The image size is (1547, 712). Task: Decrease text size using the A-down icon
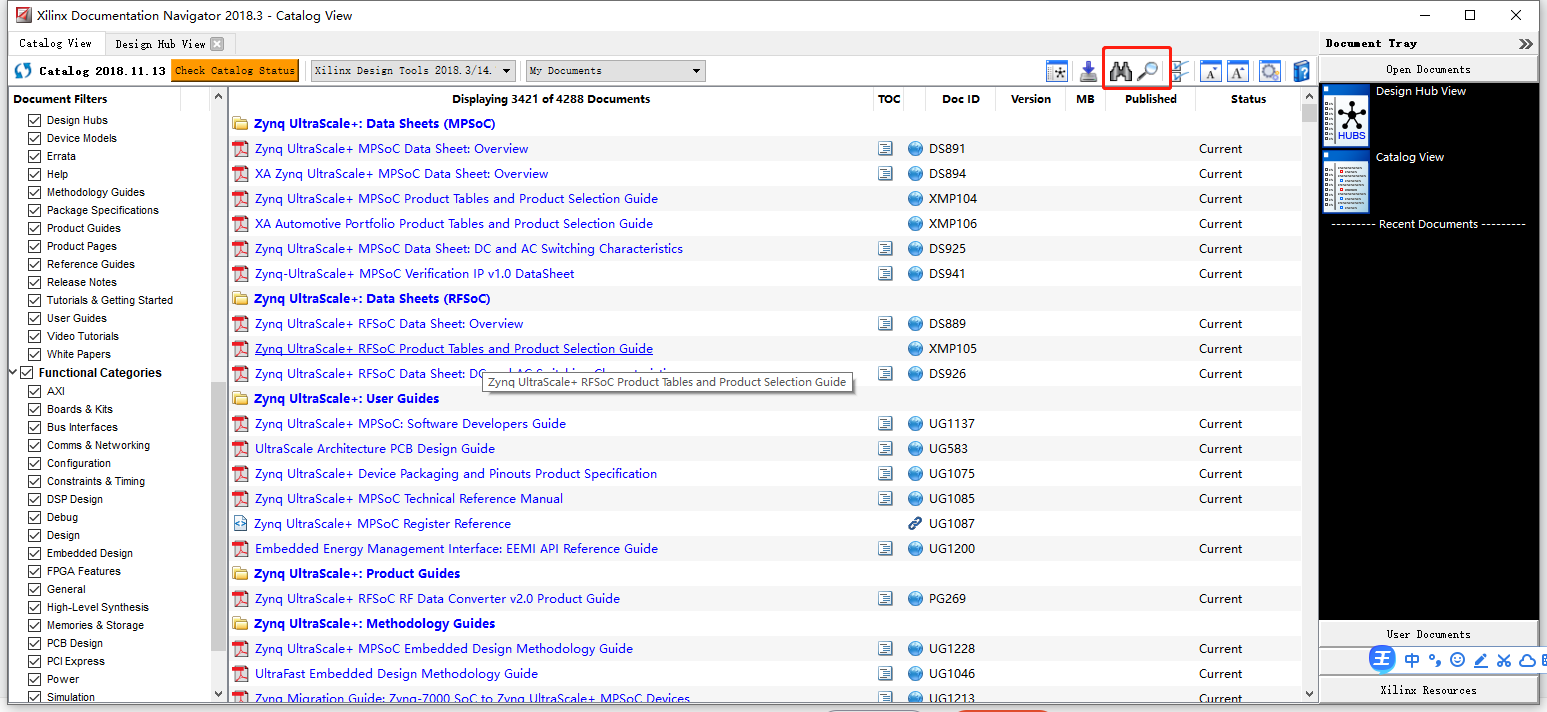point(1212,70)
